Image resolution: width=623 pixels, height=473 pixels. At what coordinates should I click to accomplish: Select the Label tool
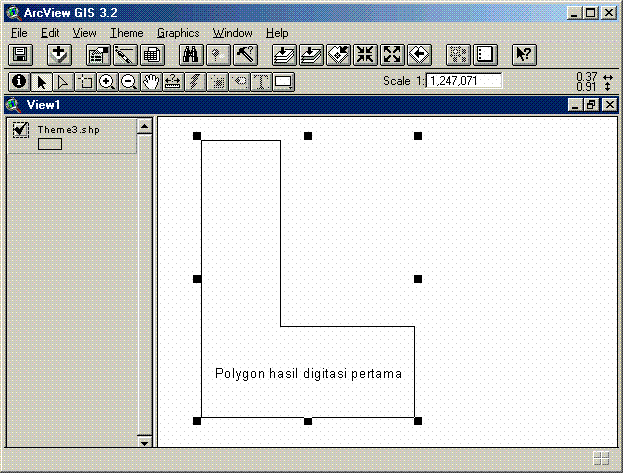point(239,82)
